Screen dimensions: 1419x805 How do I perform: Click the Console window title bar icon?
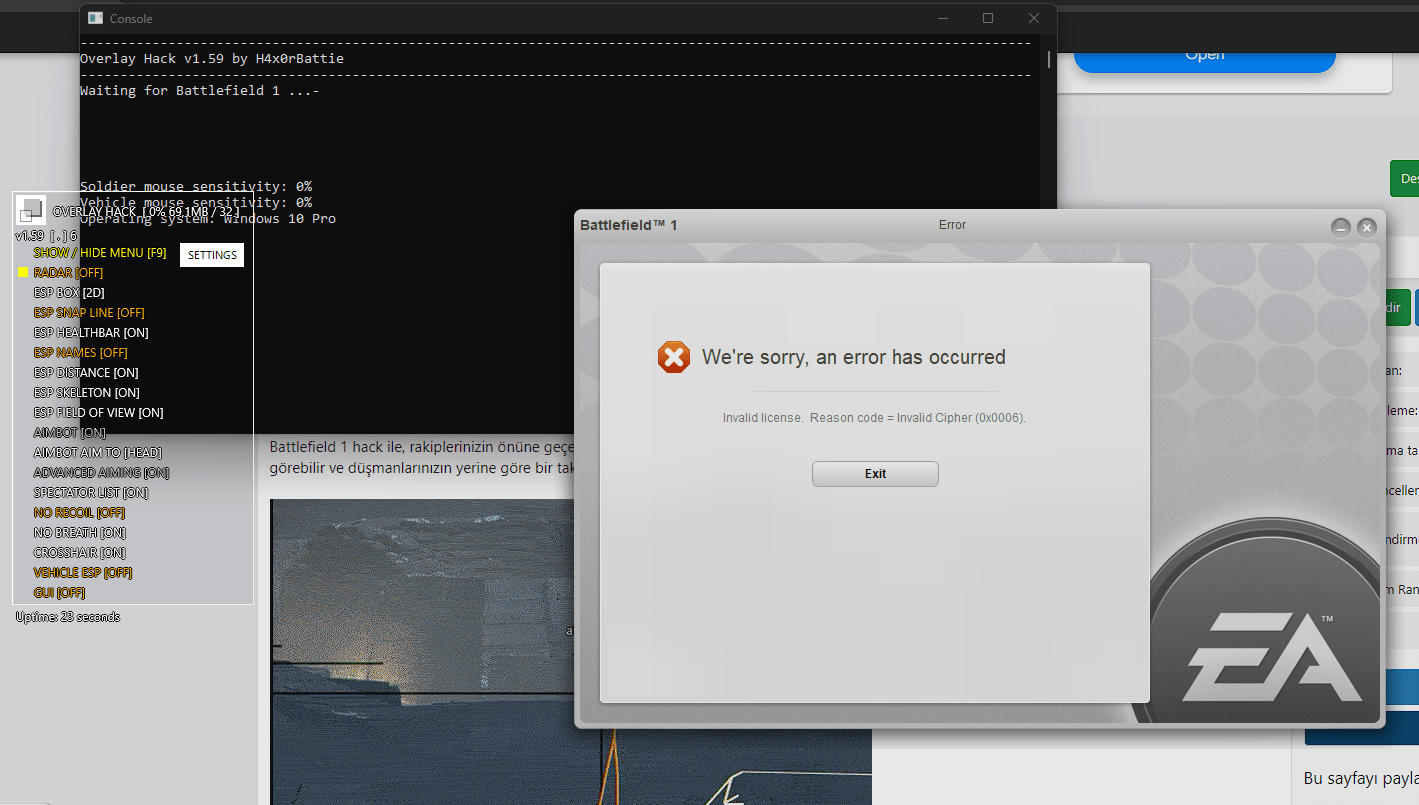coord(96,18)
